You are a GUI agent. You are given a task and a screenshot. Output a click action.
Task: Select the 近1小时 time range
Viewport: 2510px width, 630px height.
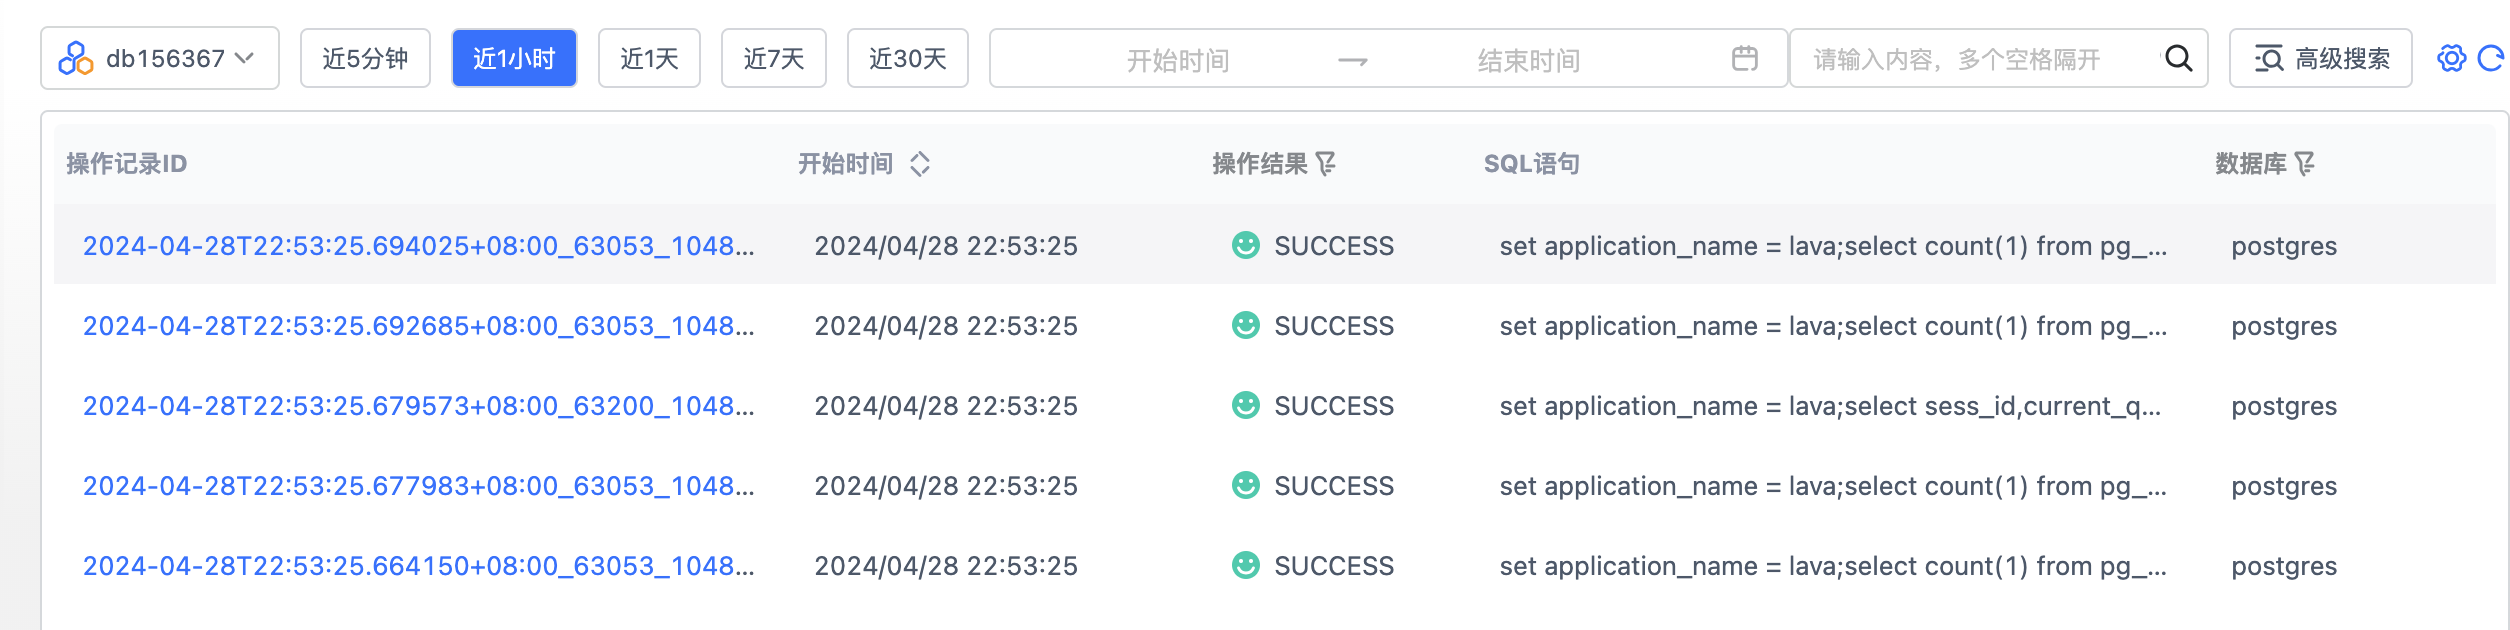coord(514,59)
